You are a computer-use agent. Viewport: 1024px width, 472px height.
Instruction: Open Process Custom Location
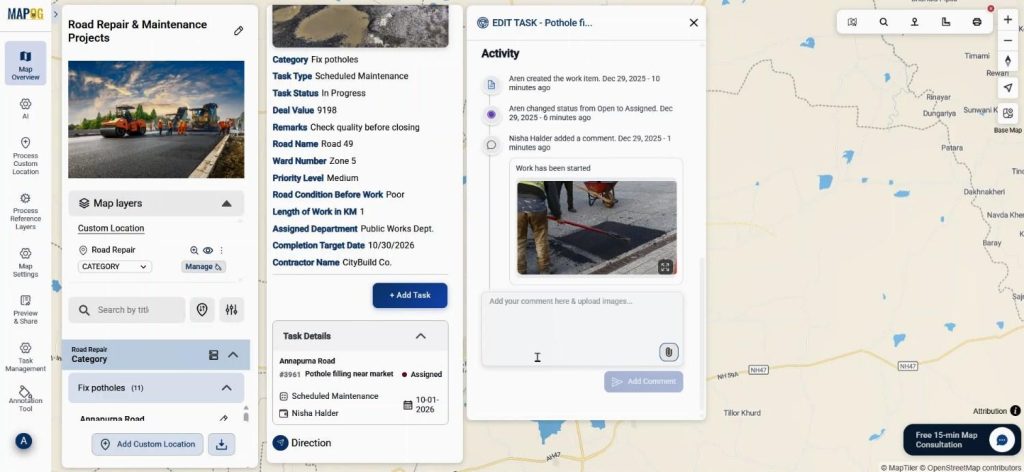25,156
